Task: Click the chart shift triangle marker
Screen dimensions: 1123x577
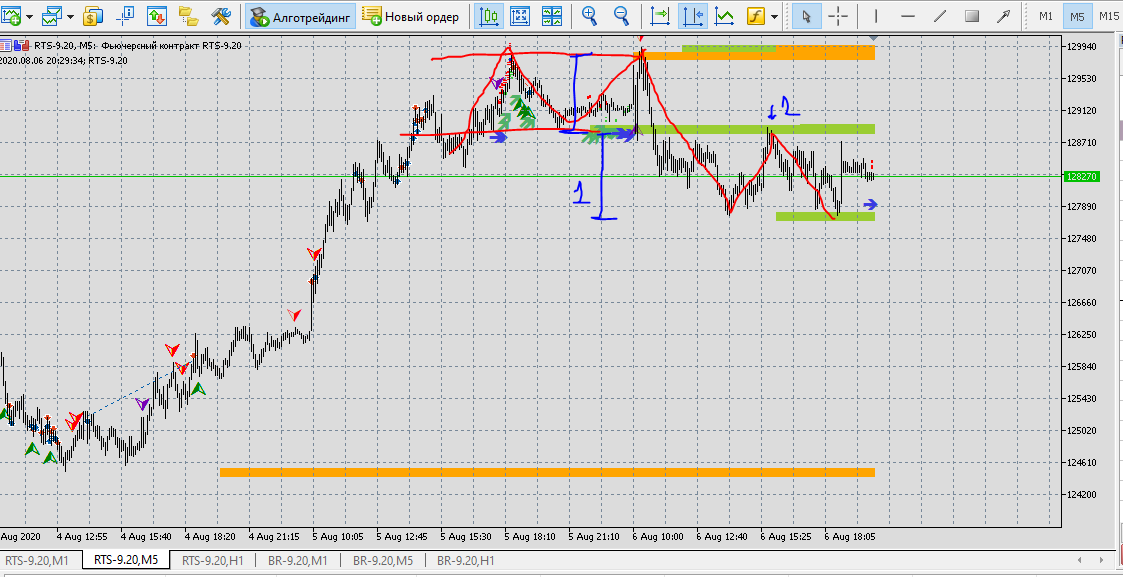Action: [873, 37]
